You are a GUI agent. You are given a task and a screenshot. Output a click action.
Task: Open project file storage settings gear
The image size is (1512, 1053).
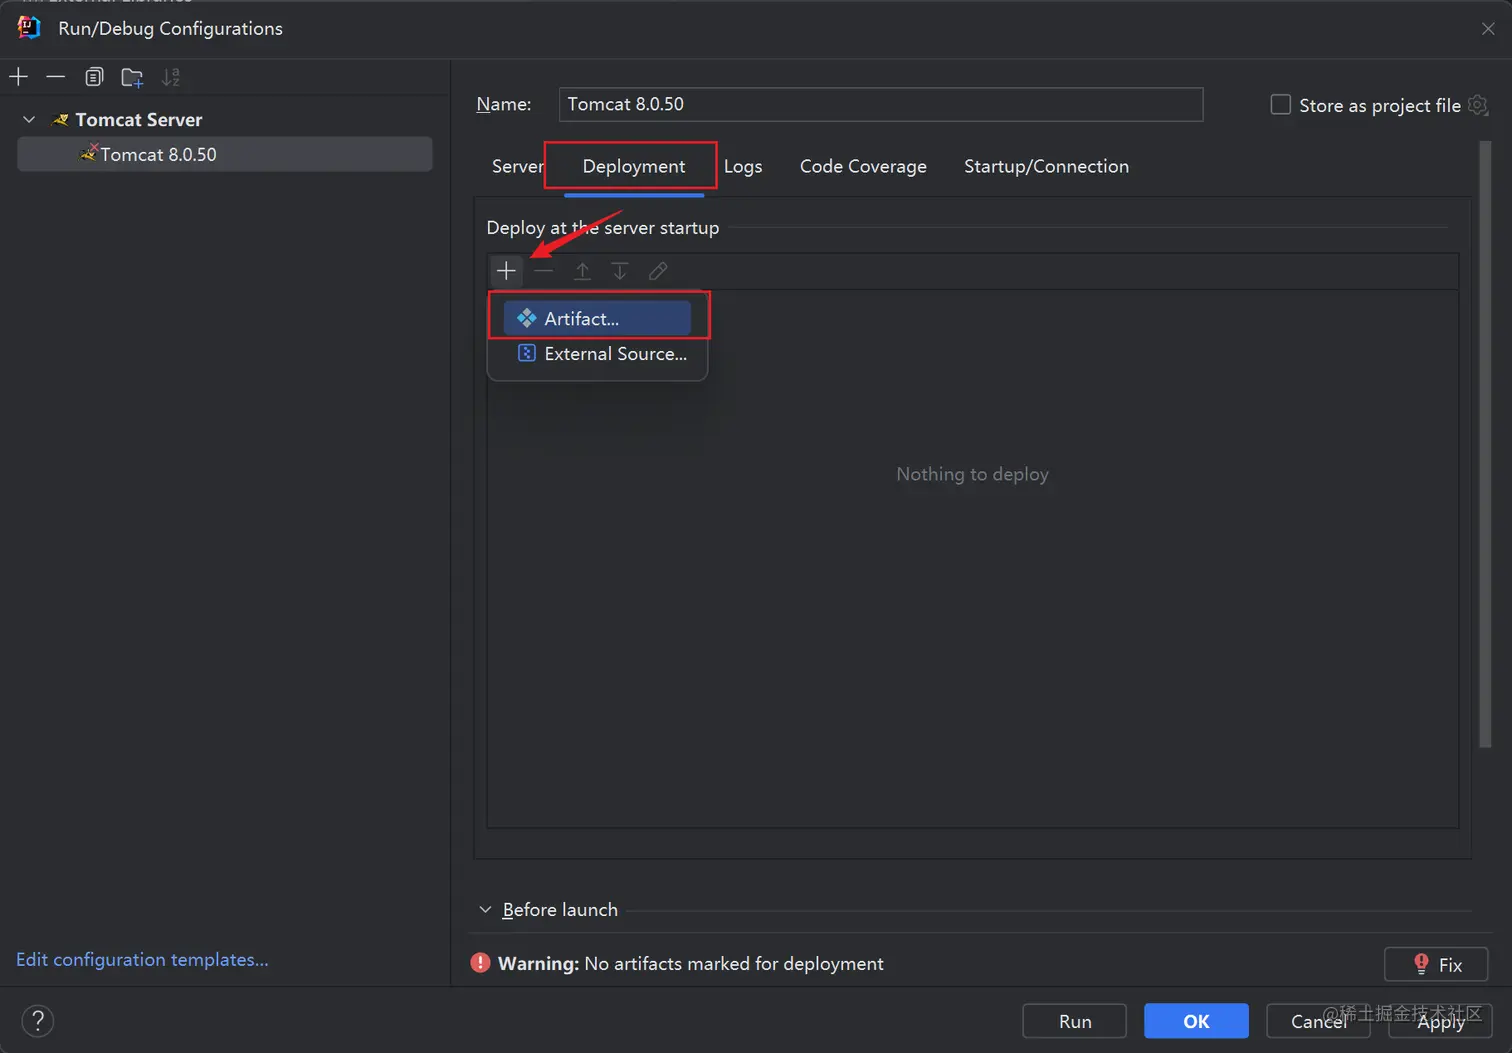1478,105
